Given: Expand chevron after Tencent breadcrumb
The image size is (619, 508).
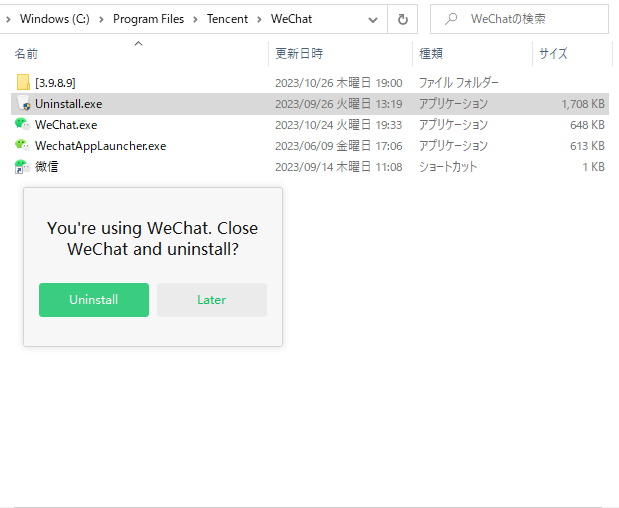Looking at the screenshot, I should [259, 19].
